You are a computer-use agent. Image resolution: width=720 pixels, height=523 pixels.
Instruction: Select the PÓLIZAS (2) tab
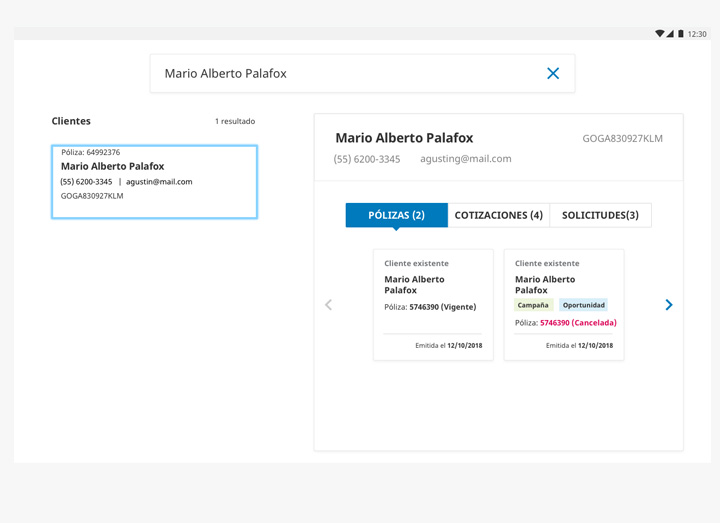tap(396, 215)
